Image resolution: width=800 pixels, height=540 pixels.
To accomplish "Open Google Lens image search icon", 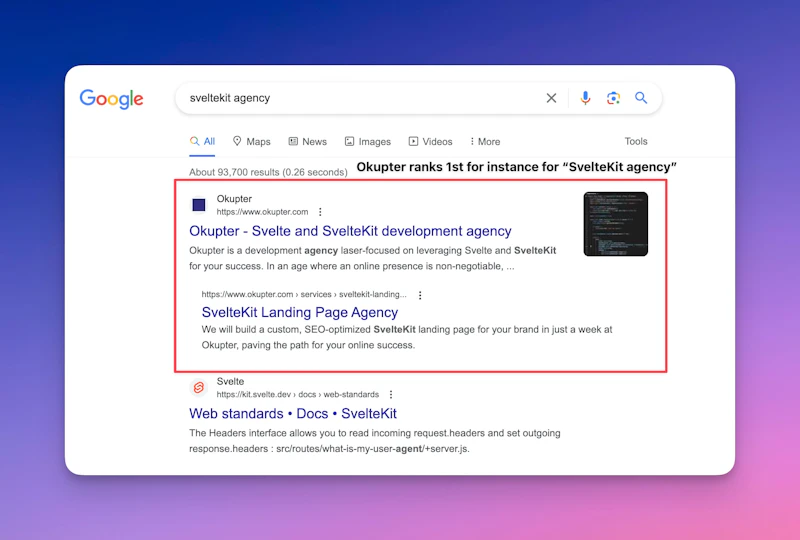I will click(613, 98).
